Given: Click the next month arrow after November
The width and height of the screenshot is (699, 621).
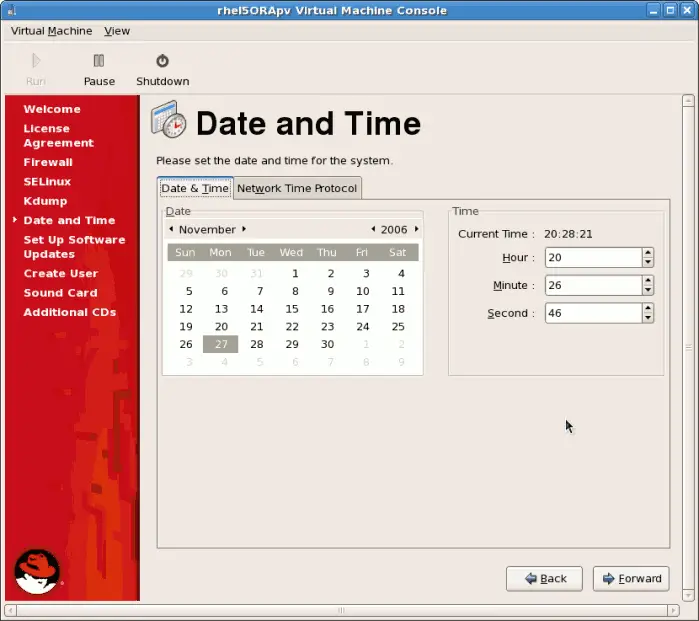Looking at the screenshot, I should click(x=244, y=229).
